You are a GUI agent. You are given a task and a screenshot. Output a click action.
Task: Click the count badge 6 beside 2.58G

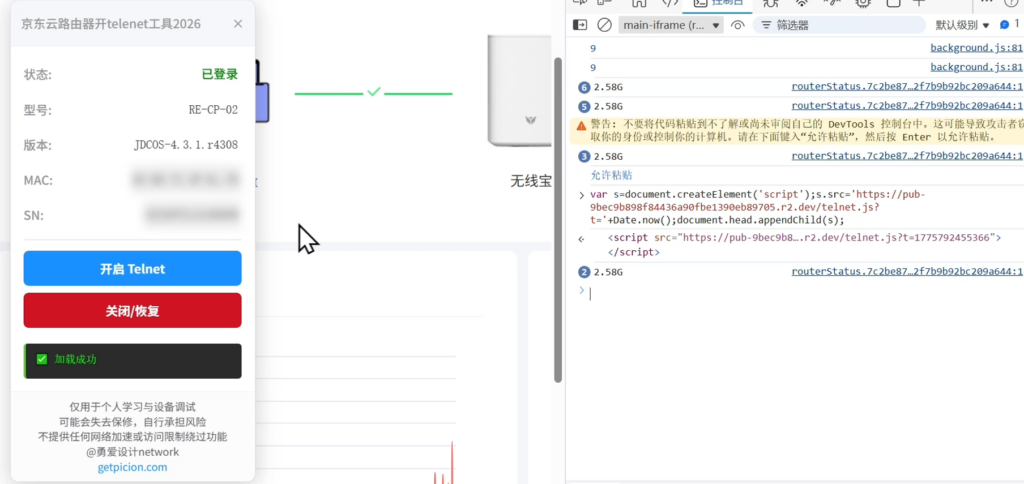584,87
